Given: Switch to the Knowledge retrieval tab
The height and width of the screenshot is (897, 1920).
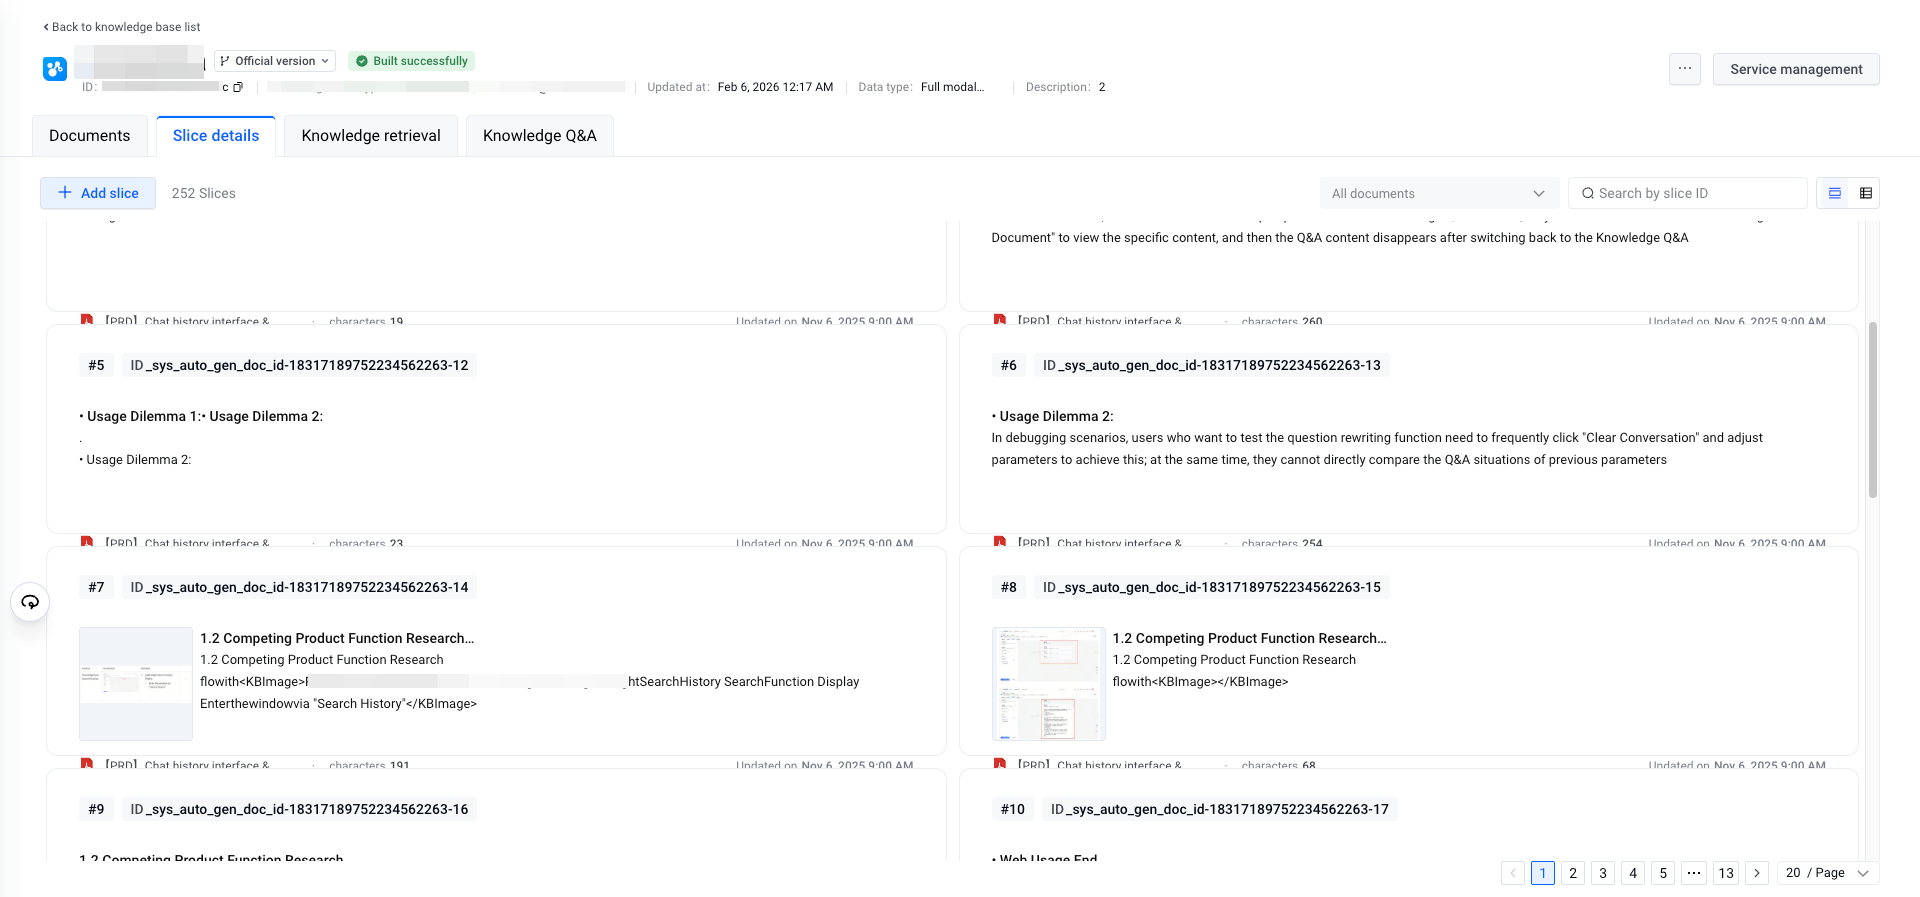Looking at the screenshot, I should point(371,136).
